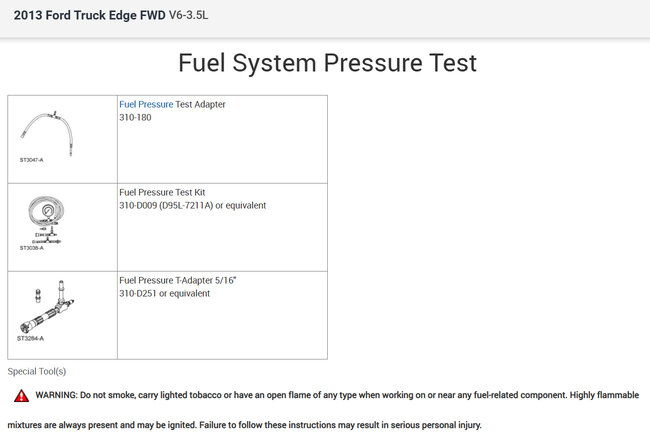
Task: Click the Fuel Pressure T-Adapter 5/16" text
Action: pos(176,280)
